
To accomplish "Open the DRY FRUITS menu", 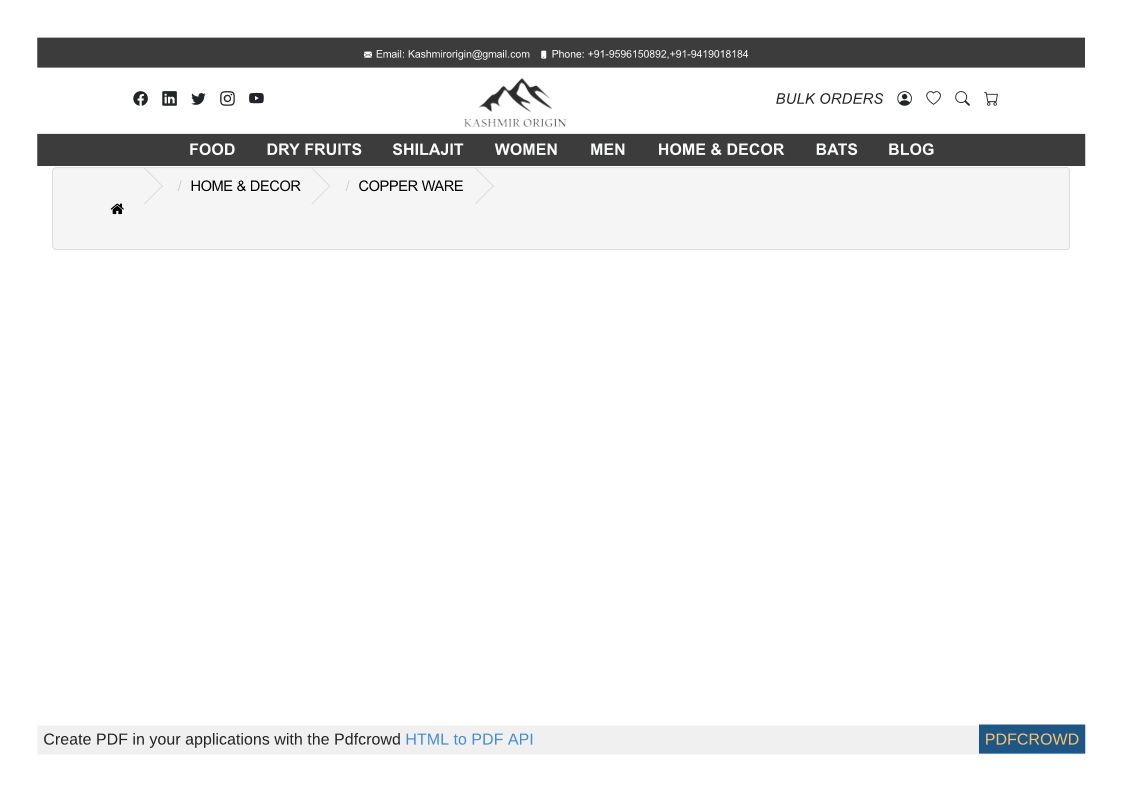I will pyautogui.click(x=314, y=149).
